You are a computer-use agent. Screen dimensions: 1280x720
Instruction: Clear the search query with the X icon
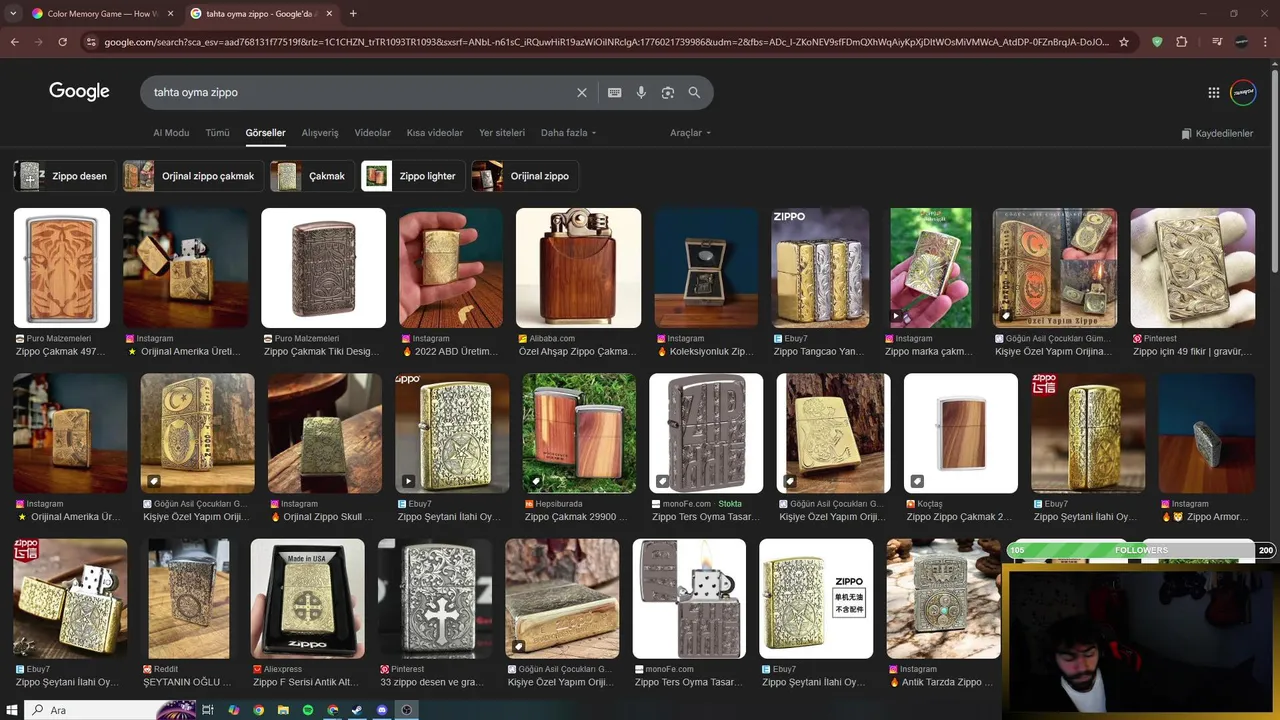pyautogui.click(x=582, y=92)
